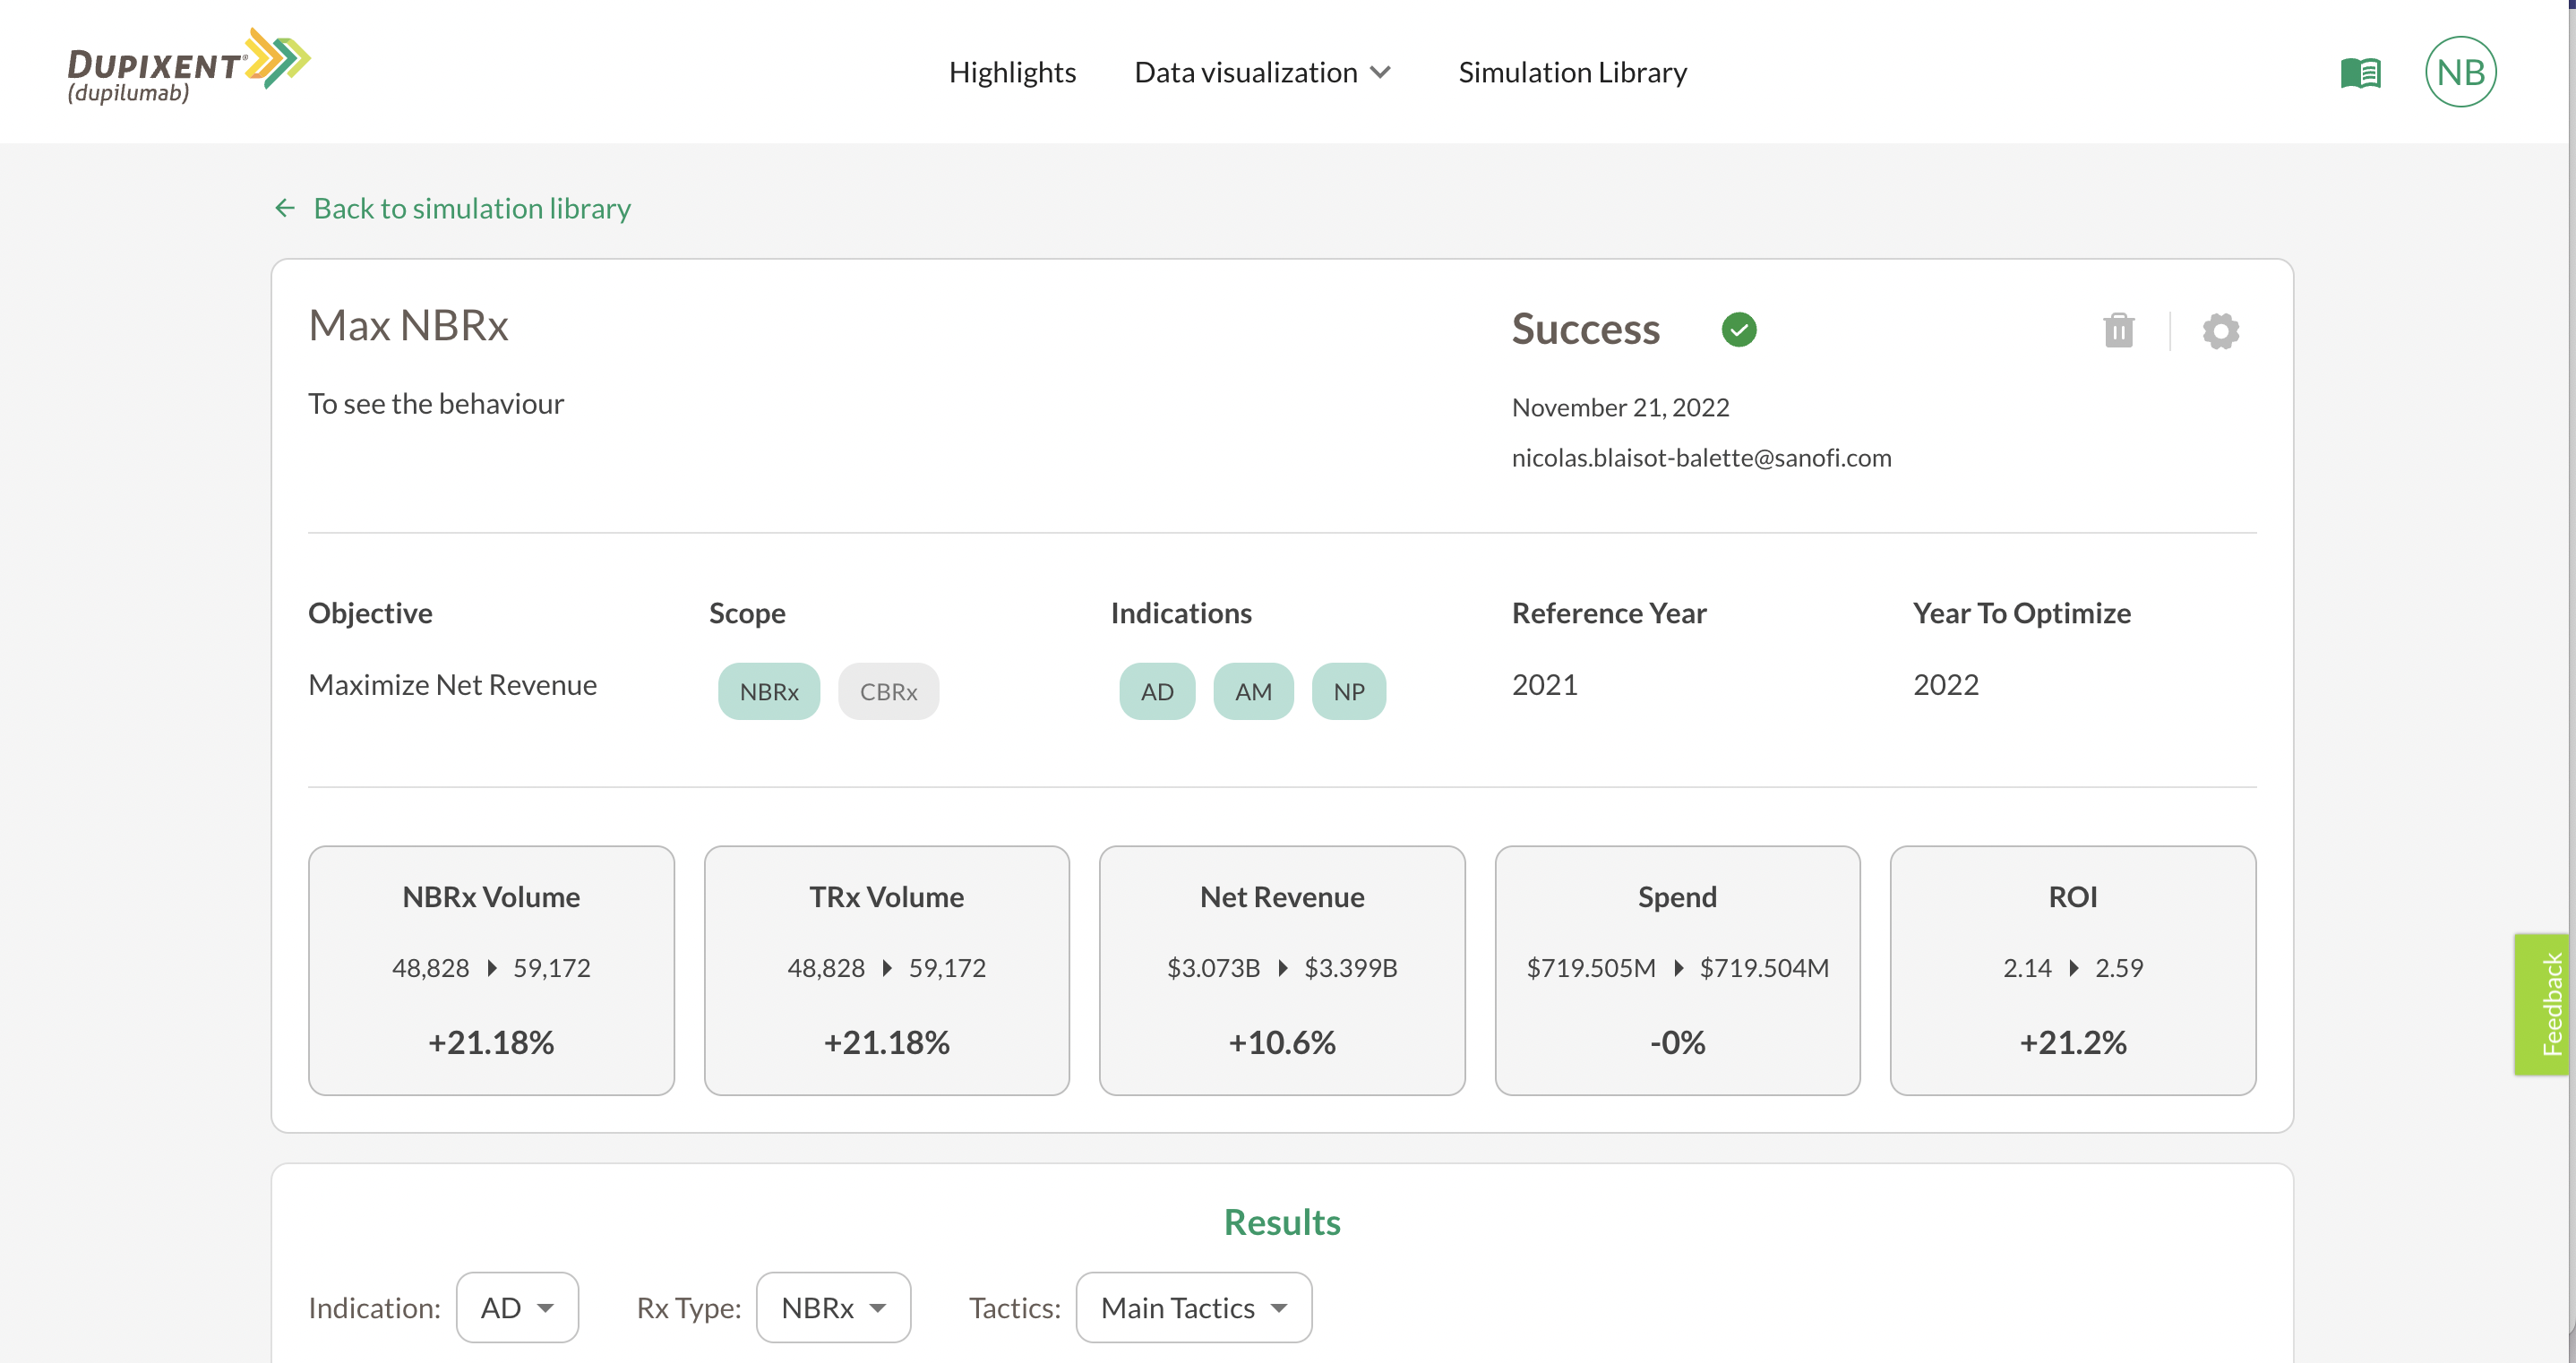Open the Tactics Main Tactics dropdown
2576x1363 pixels.
pyautogui.click(x=1194, y=1307)
